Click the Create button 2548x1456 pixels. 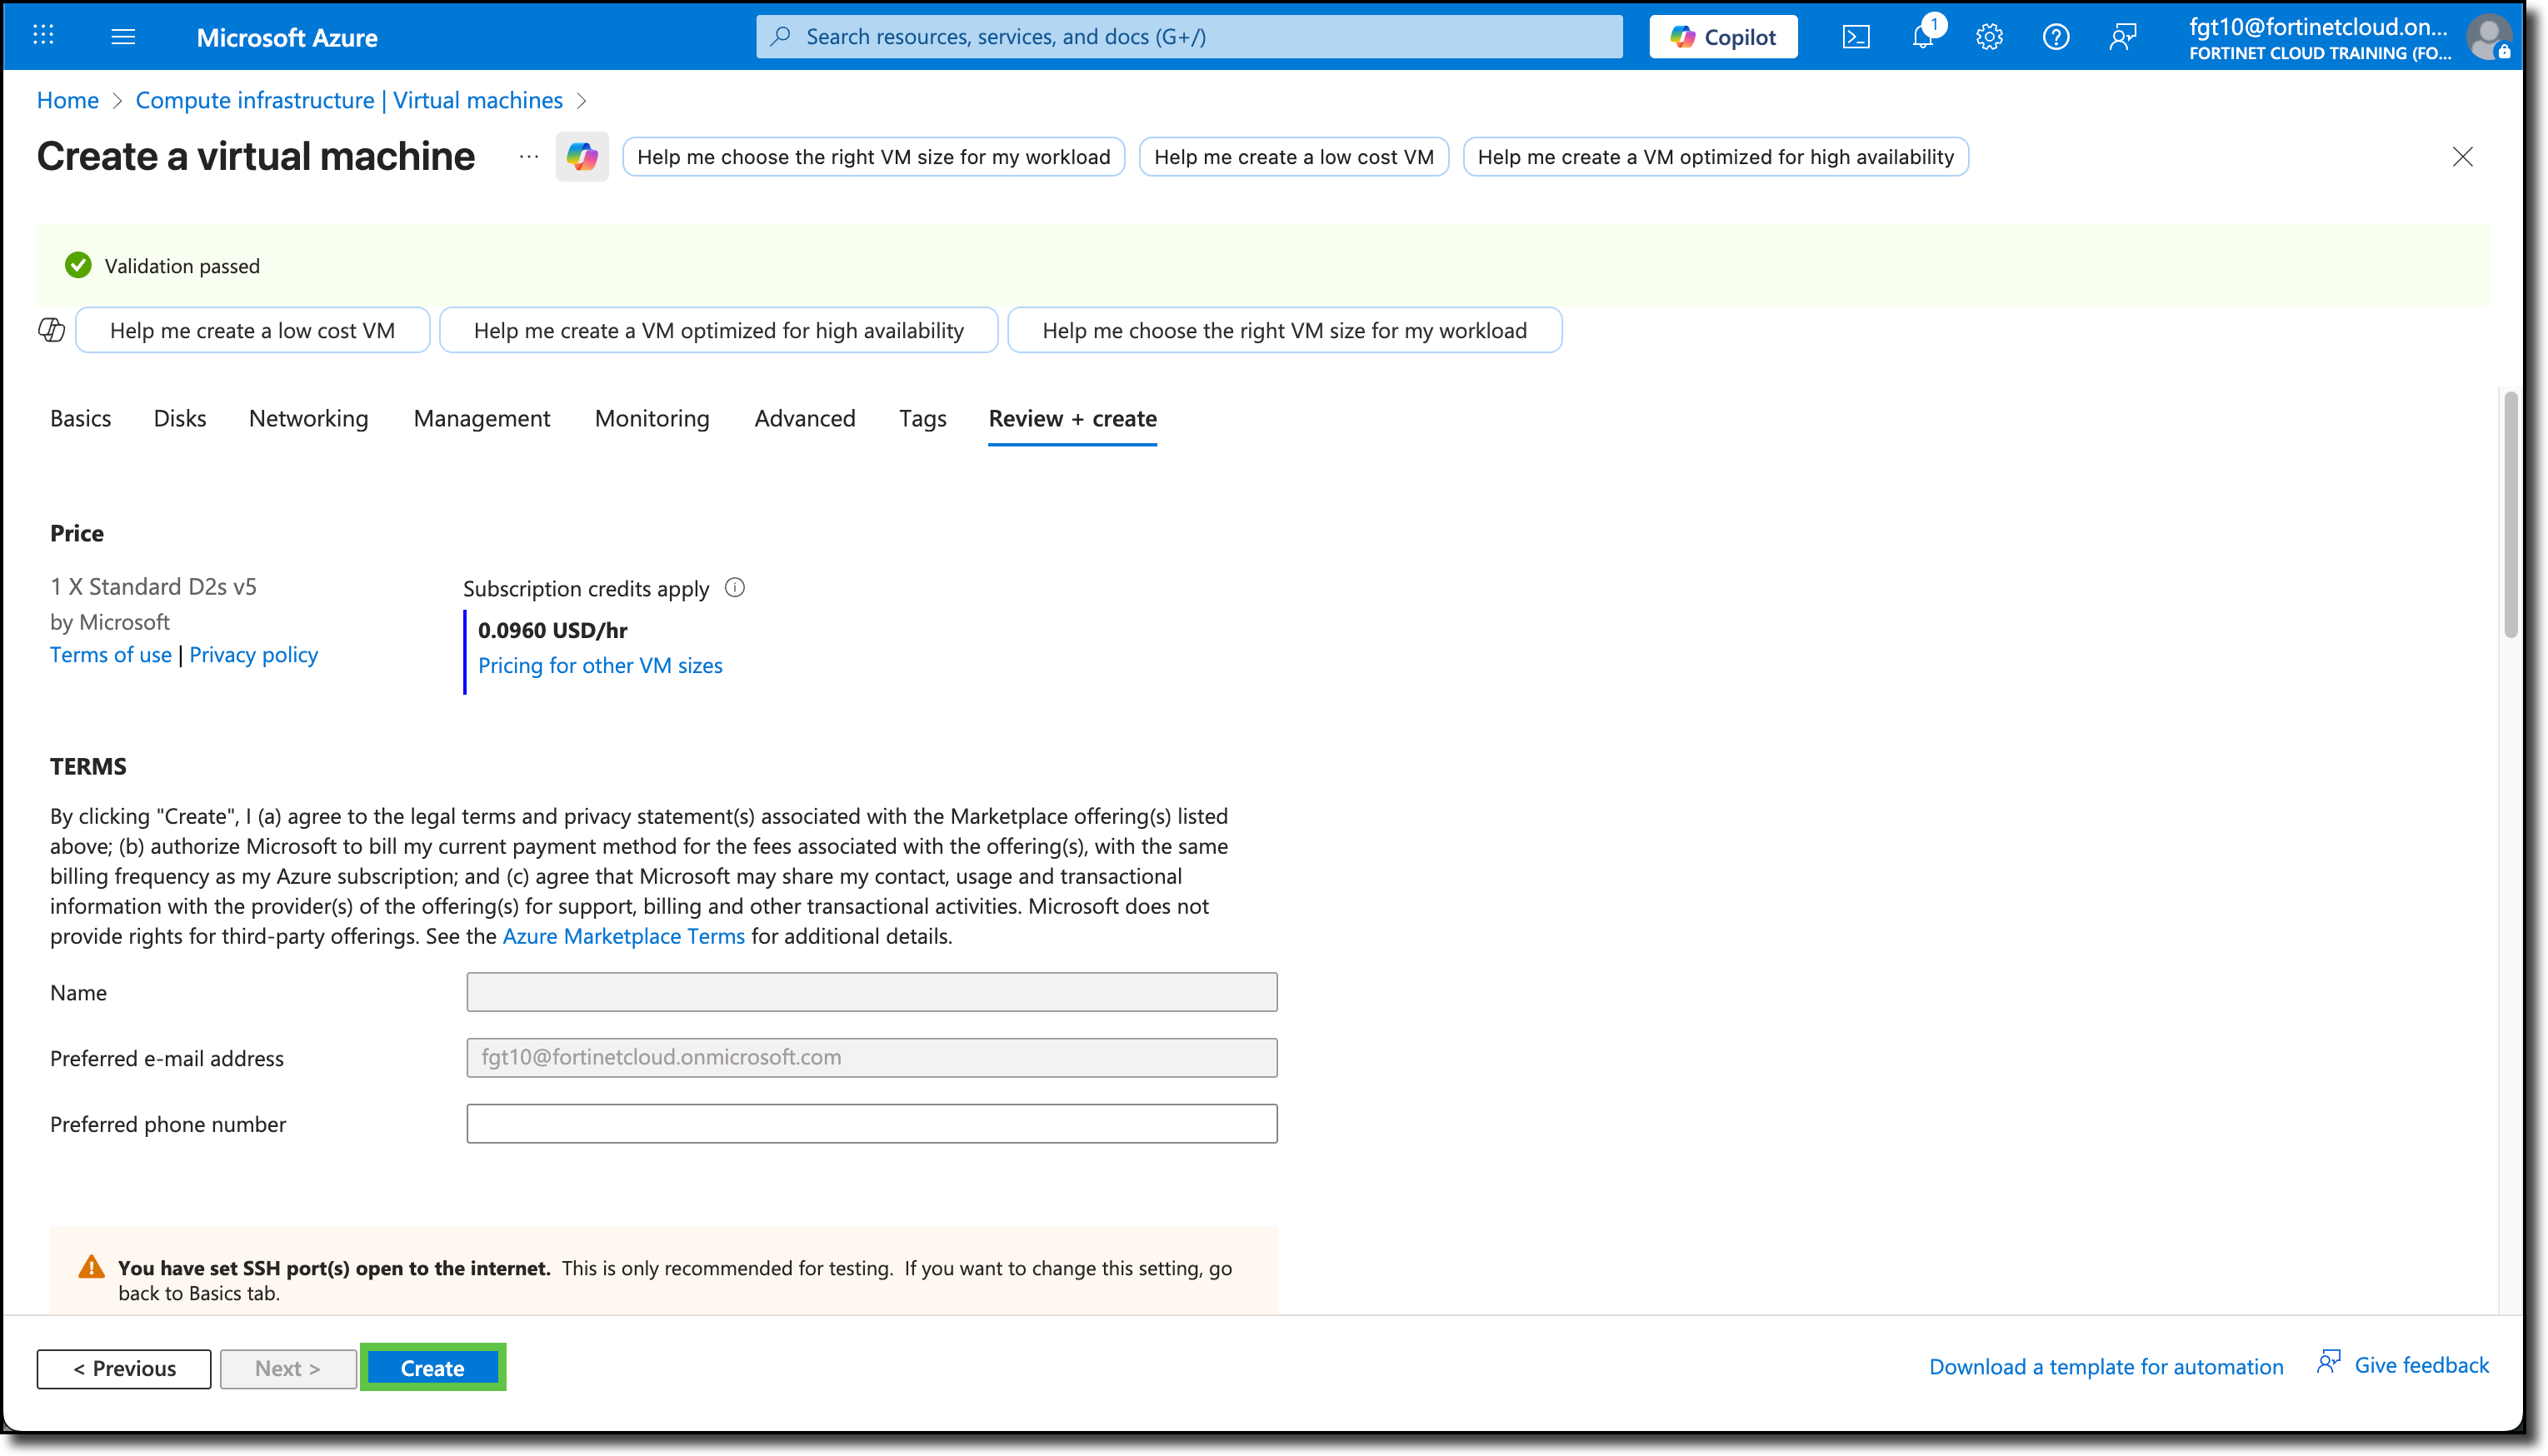[x=432, y=1367]
